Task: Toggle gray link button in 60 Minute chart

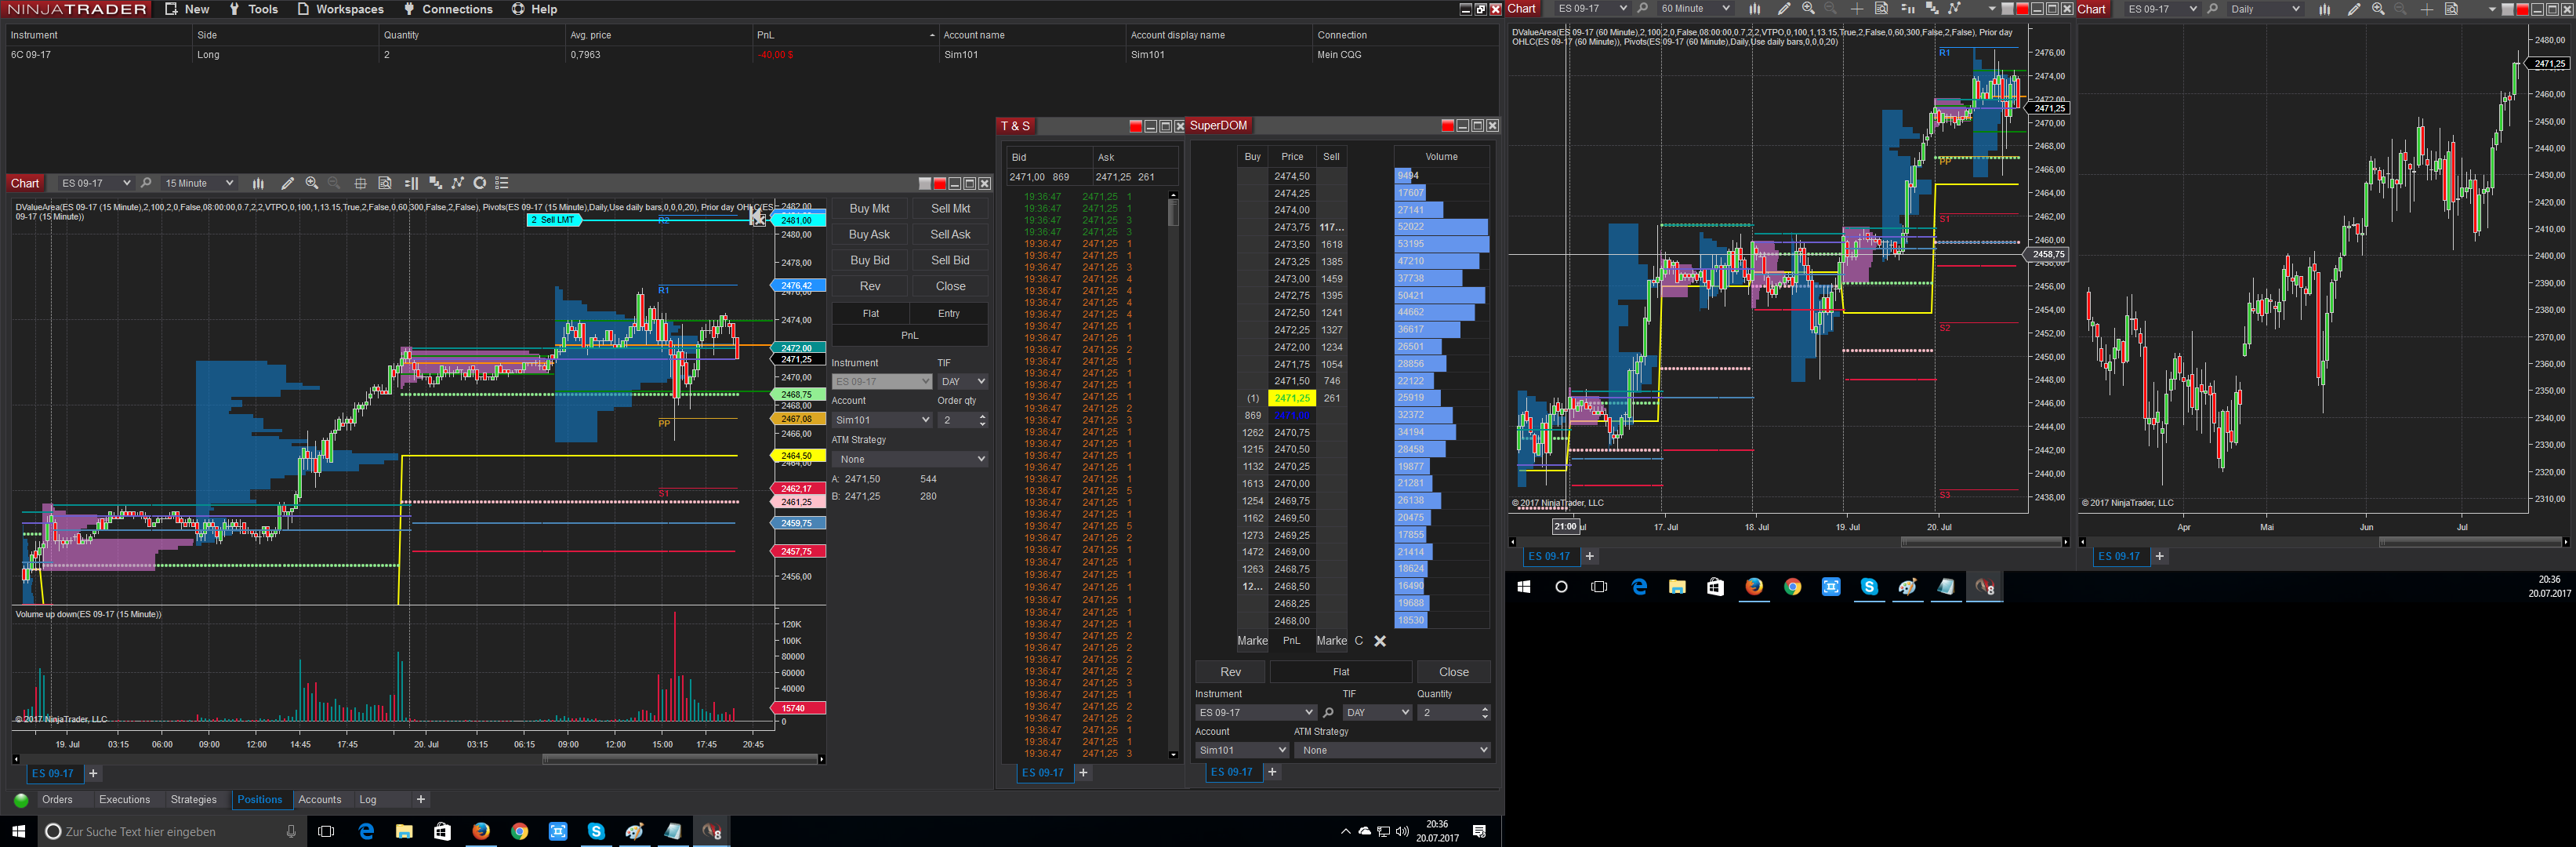Action: [x=2007, y=9]
